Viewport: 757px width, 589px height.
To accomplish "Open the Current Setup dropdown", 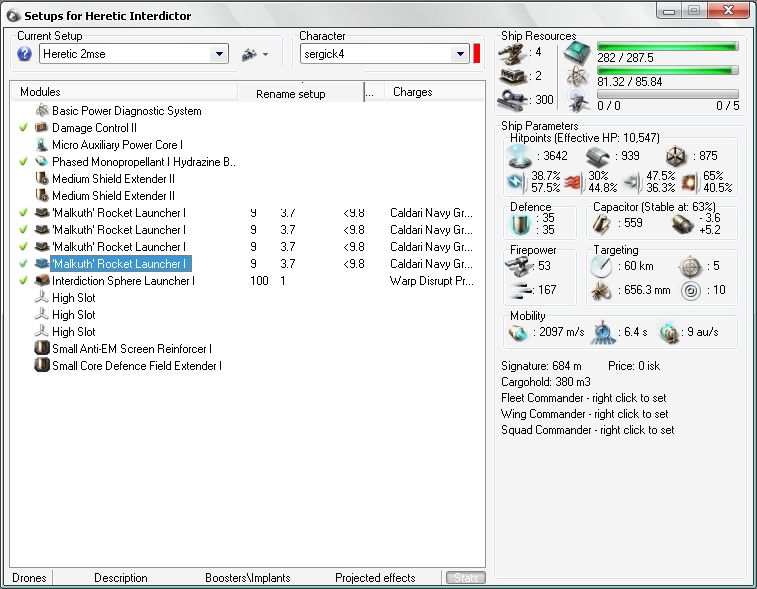I will (x=219, y=54).
